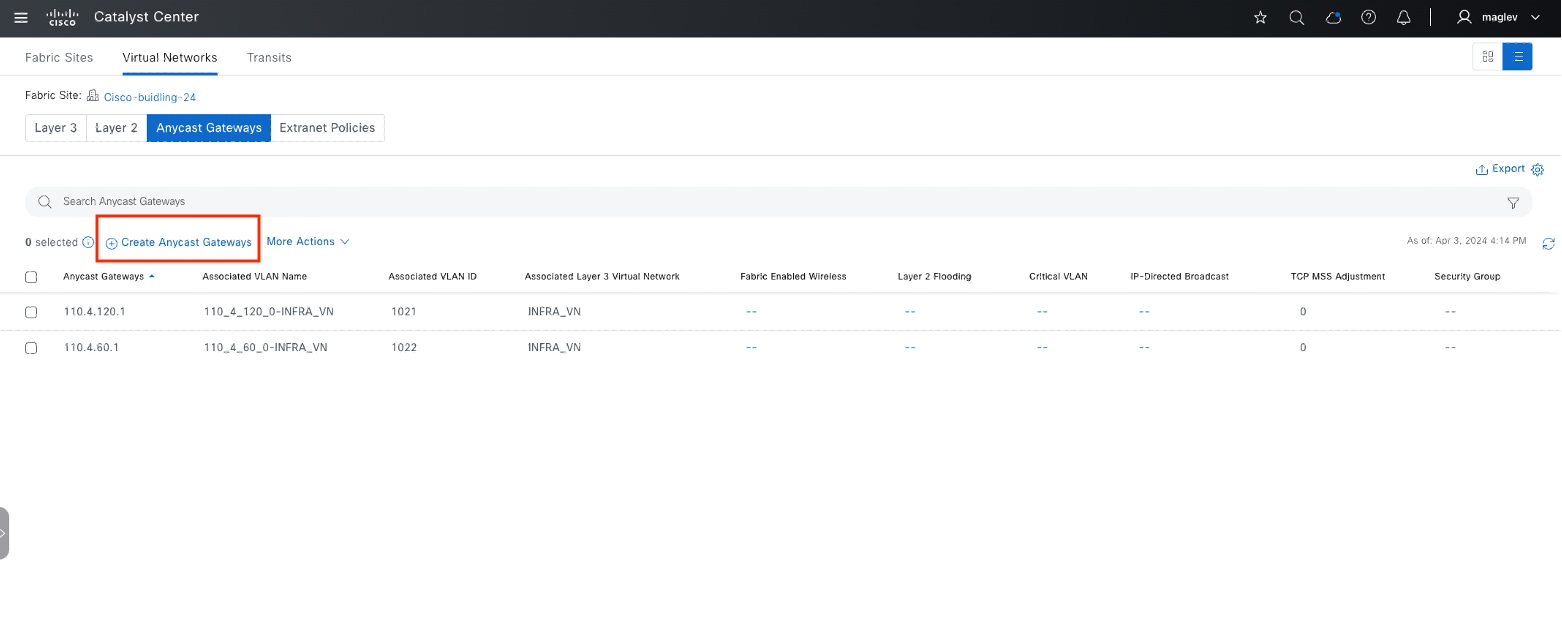The height and width of the screenshot is (638, 1562).
Task: Open the global search icon
Action: (1297, 17)
